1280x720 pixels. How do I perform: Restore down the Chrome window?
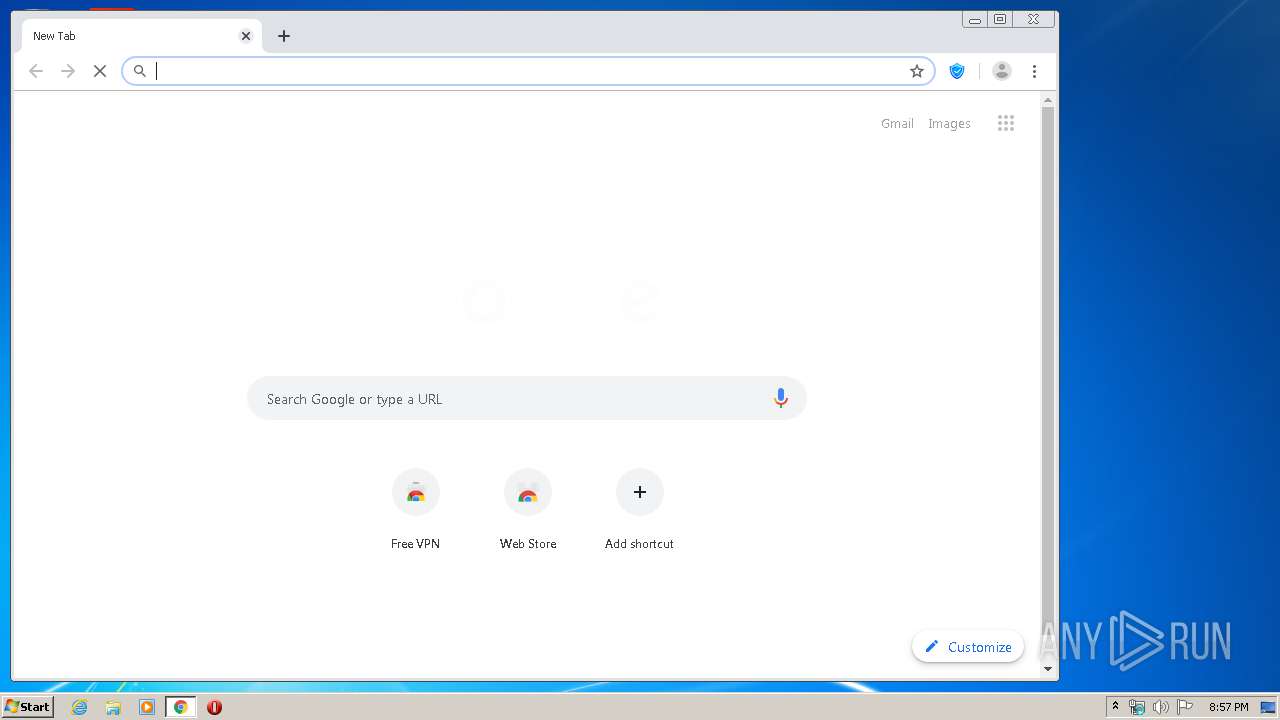[1000, 19]
